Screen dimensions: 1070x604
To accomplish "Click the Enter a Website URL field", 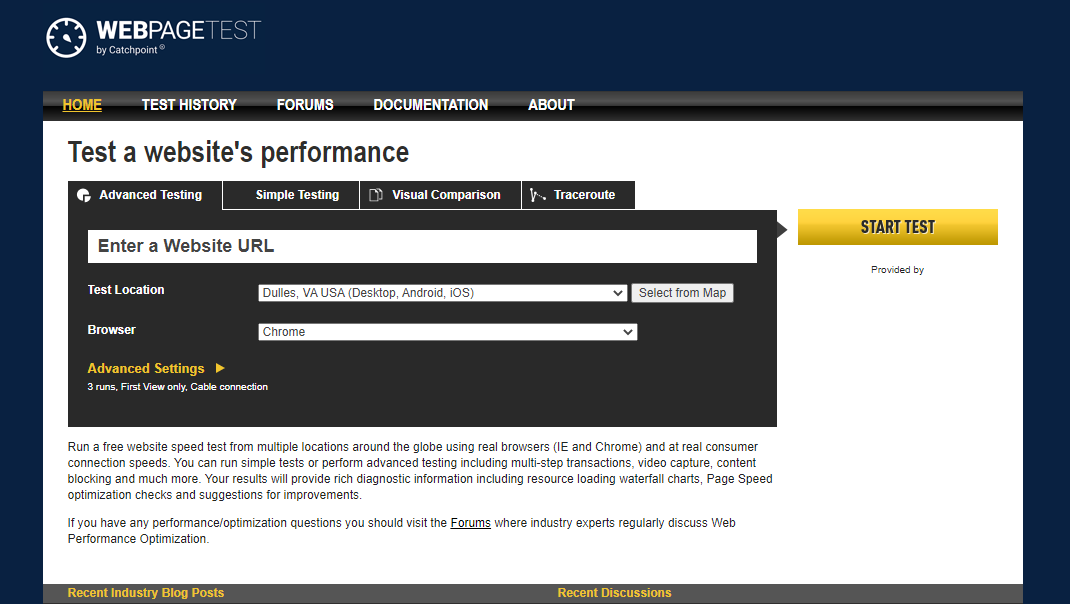I will [422, 246].
